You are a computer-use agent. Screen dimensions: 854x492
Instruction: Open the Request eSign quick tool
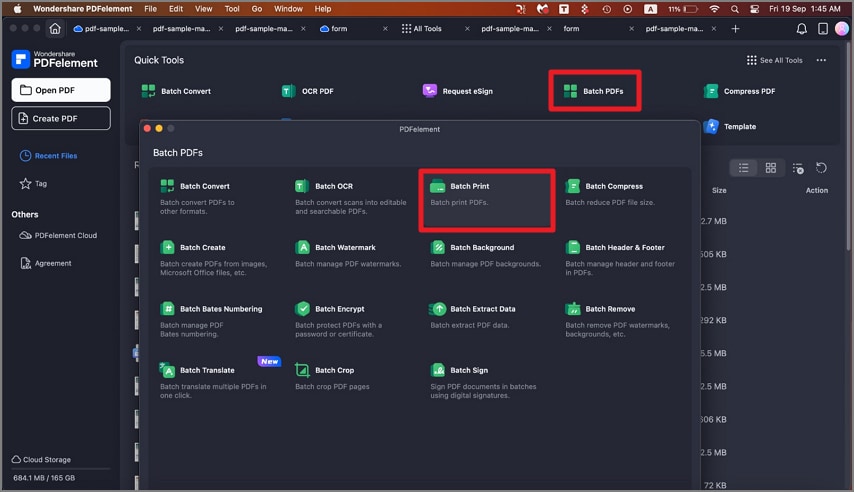[x=458, y=91]
